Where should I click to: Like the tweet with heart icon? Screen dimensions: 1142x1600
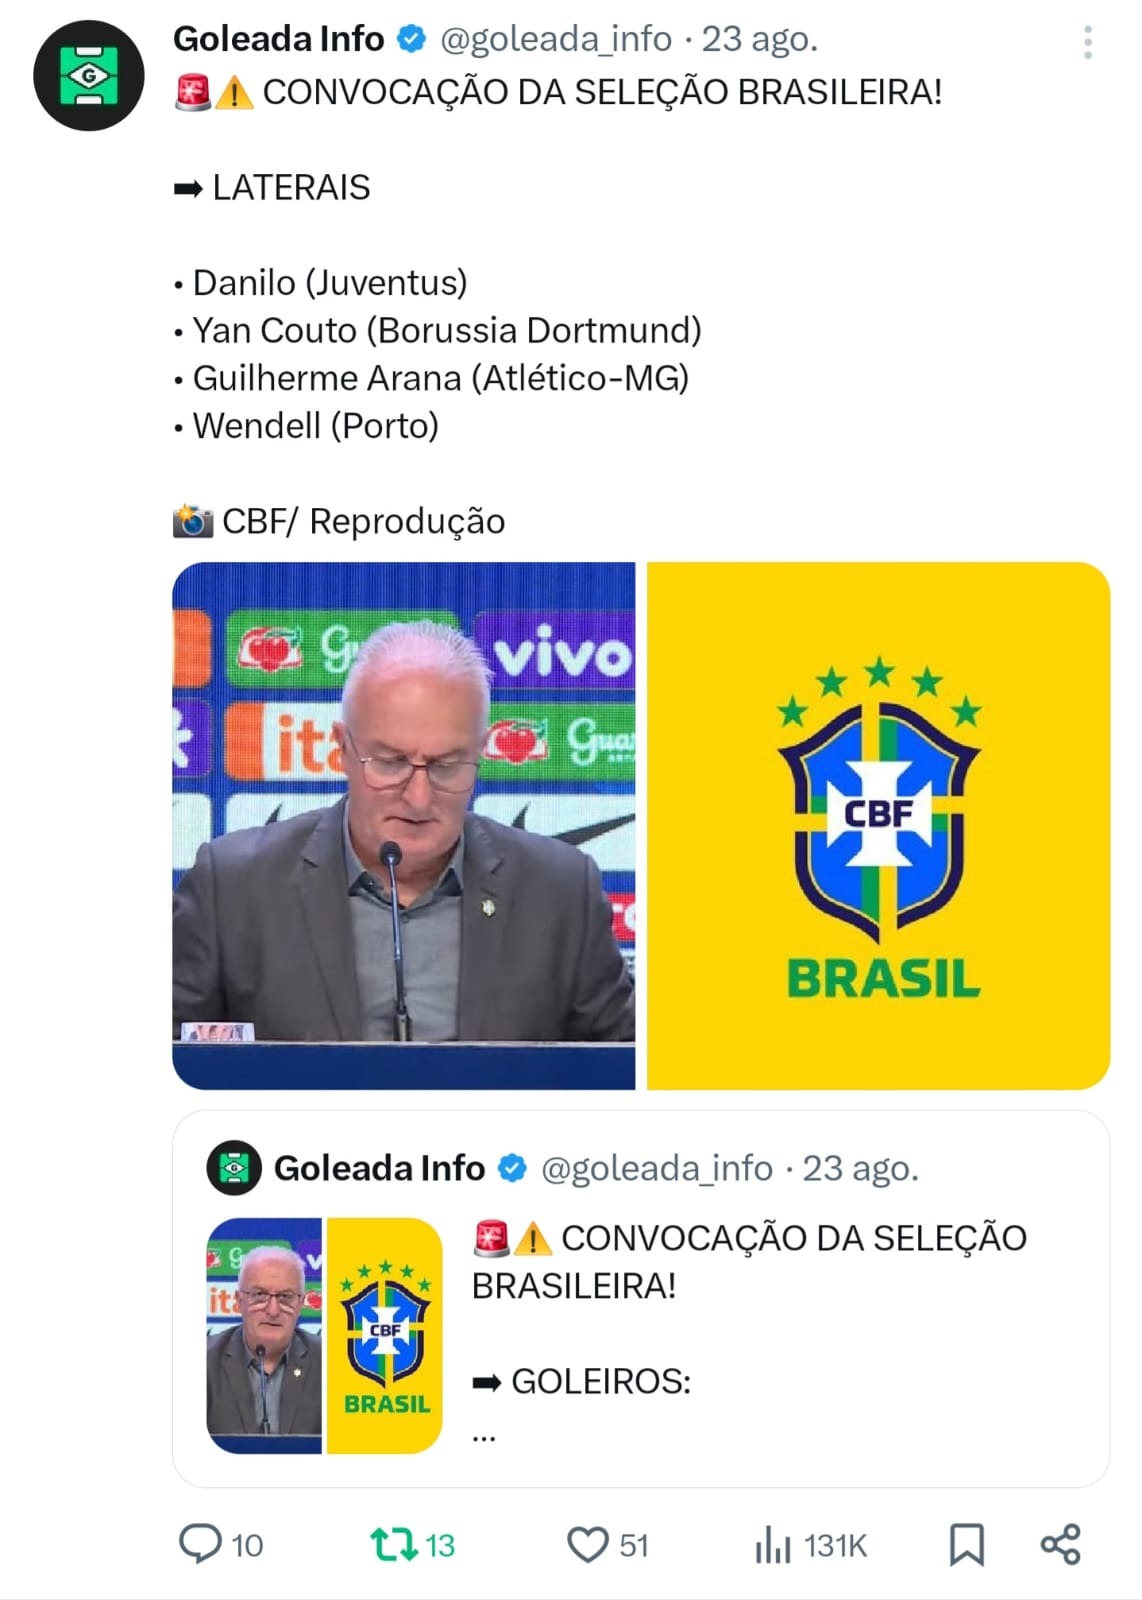588,1544
